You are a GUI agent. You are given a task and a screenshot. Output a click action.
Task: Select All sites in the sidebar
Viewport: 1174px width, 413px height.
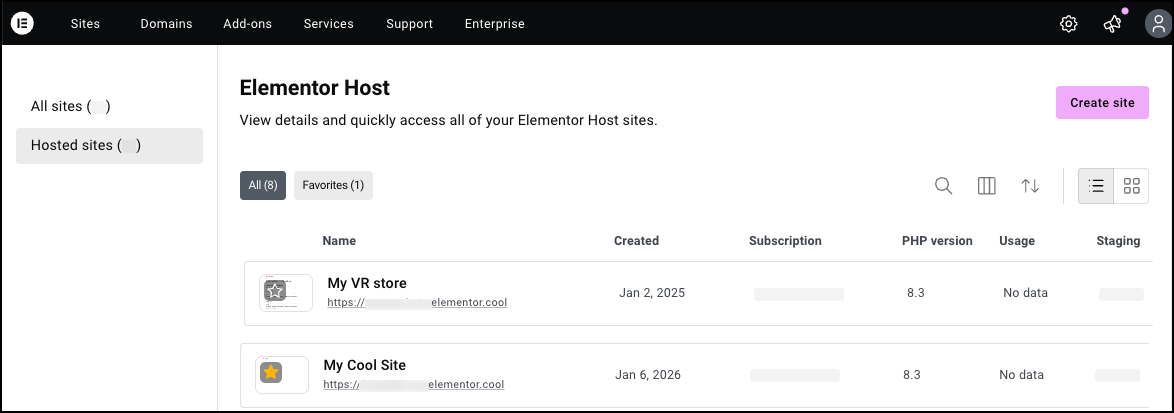70,106
